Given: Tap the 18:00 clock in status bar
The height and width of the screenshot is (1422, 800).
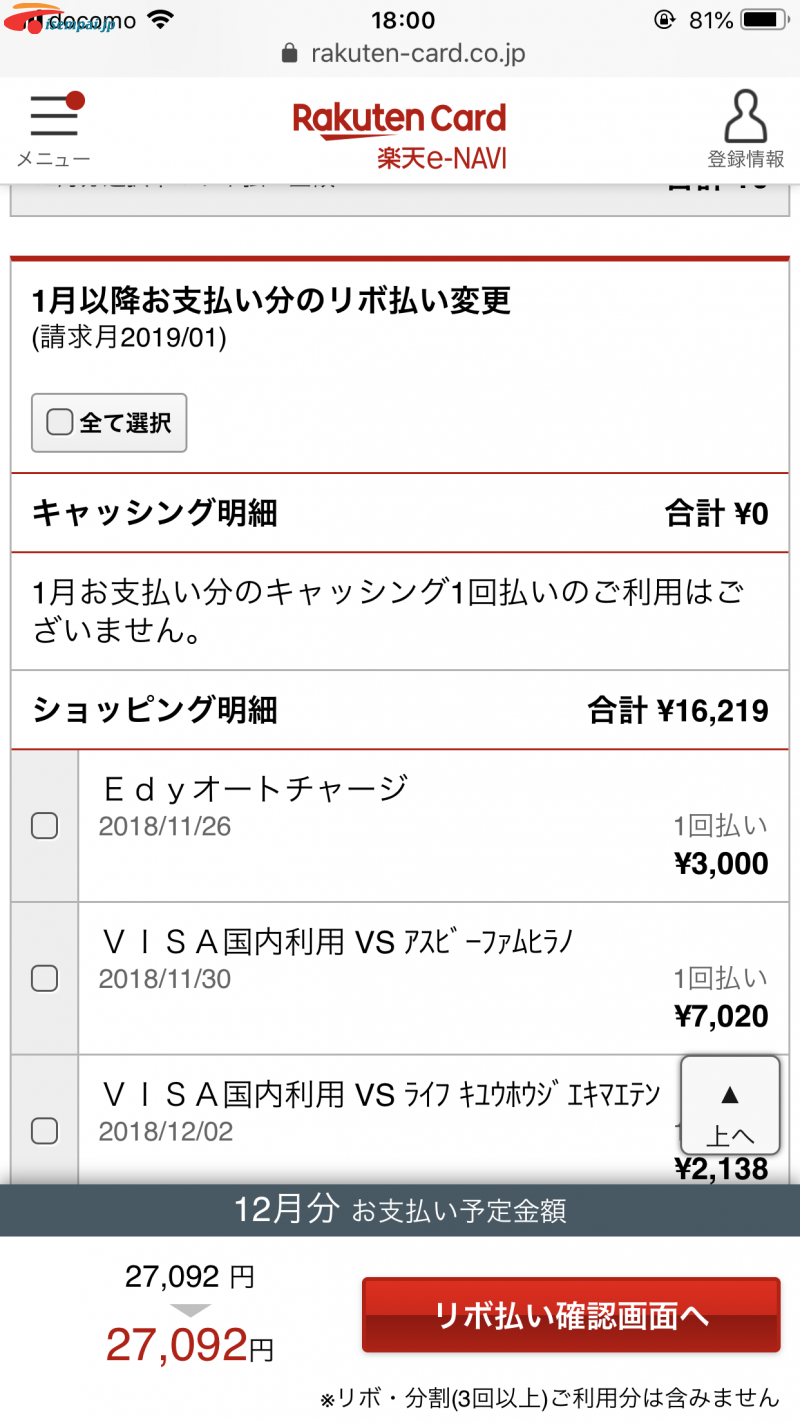Looking at the screenshot, I should coord(402,19).
